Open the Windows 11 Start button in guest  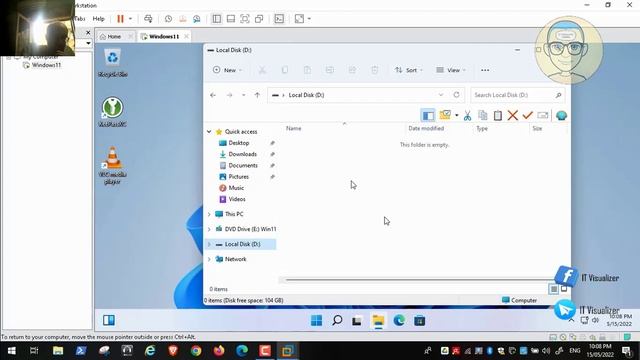pyautogui.click(x=316, y=320)
